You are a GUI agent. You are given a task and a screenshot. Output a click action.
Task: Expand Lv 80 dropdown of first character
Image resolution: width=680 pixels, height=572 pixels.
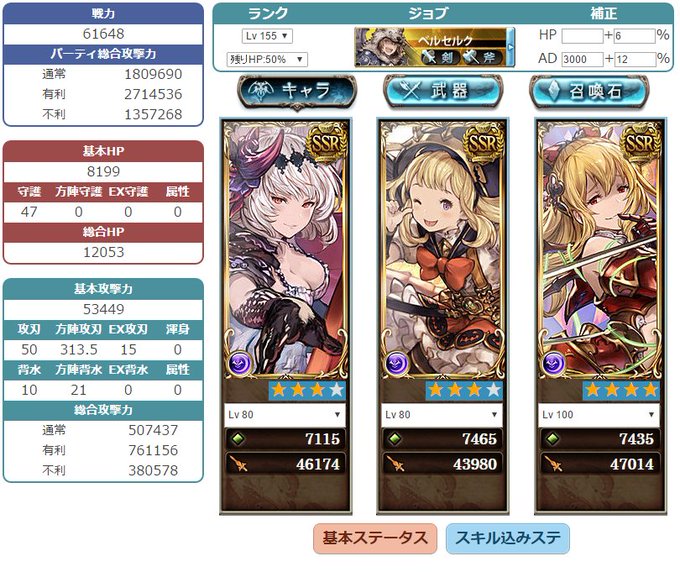coord(285,415)
